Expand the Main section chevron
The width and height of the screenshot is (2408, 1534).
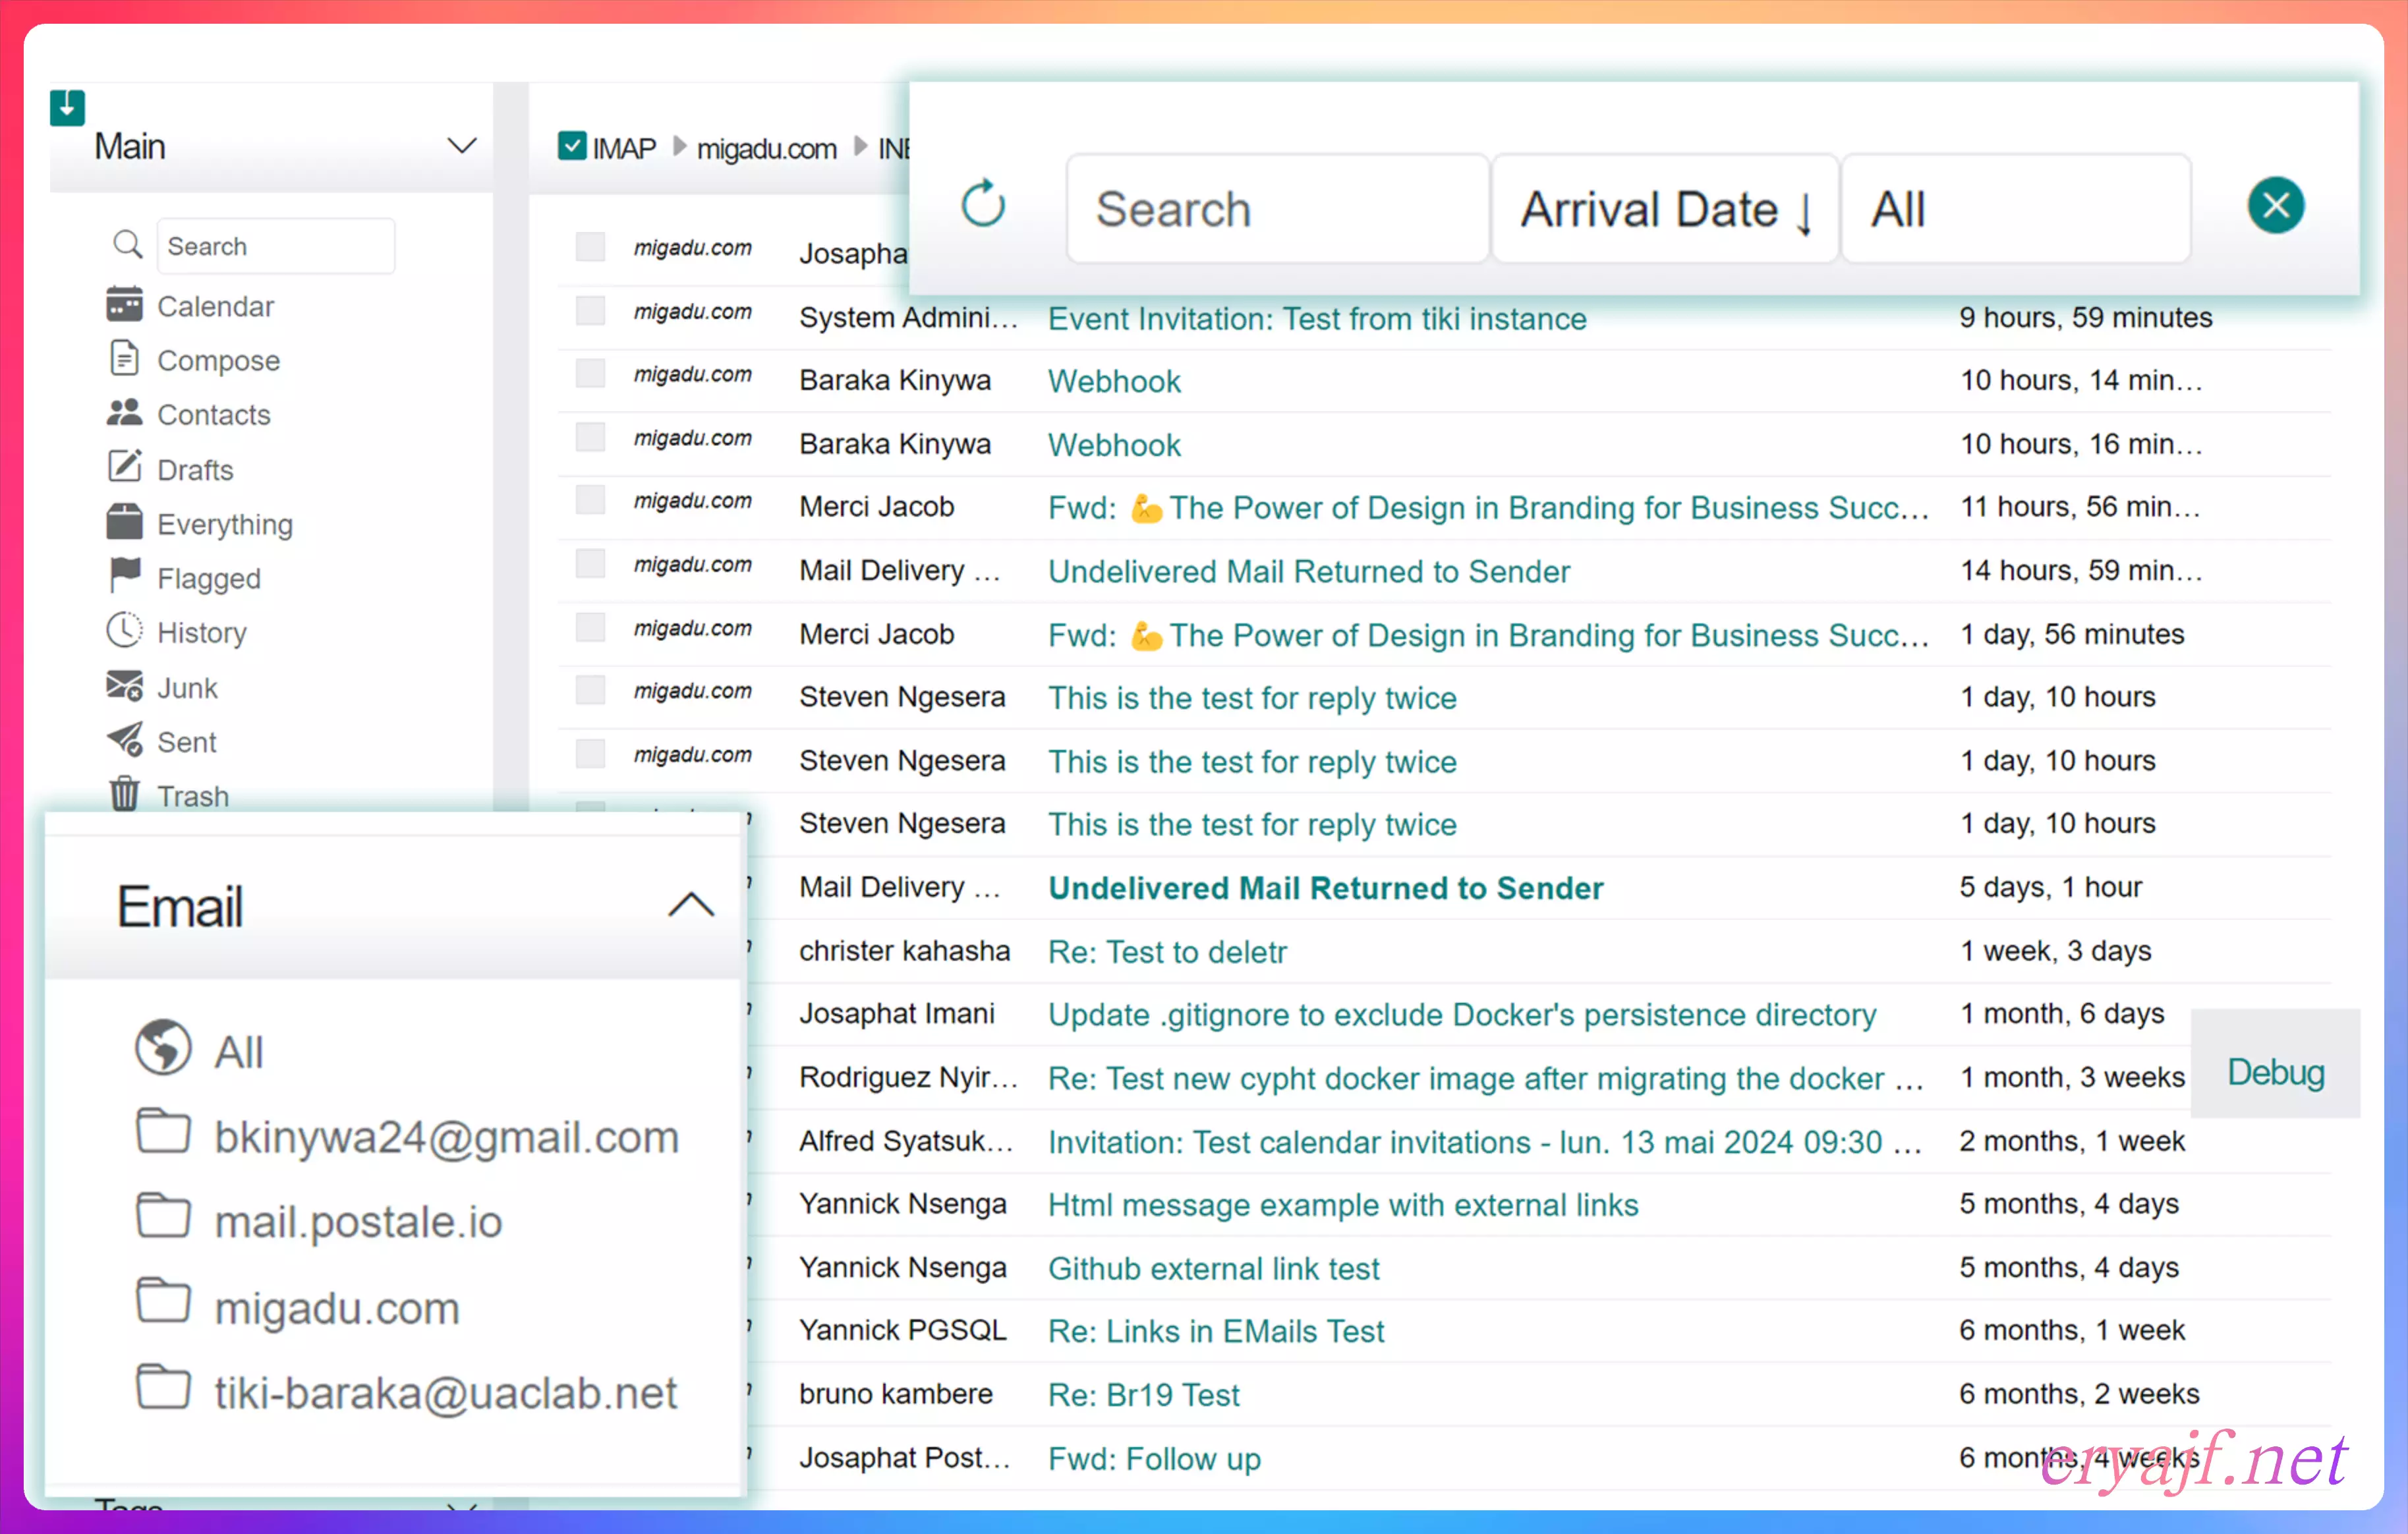tap(461, 146)
